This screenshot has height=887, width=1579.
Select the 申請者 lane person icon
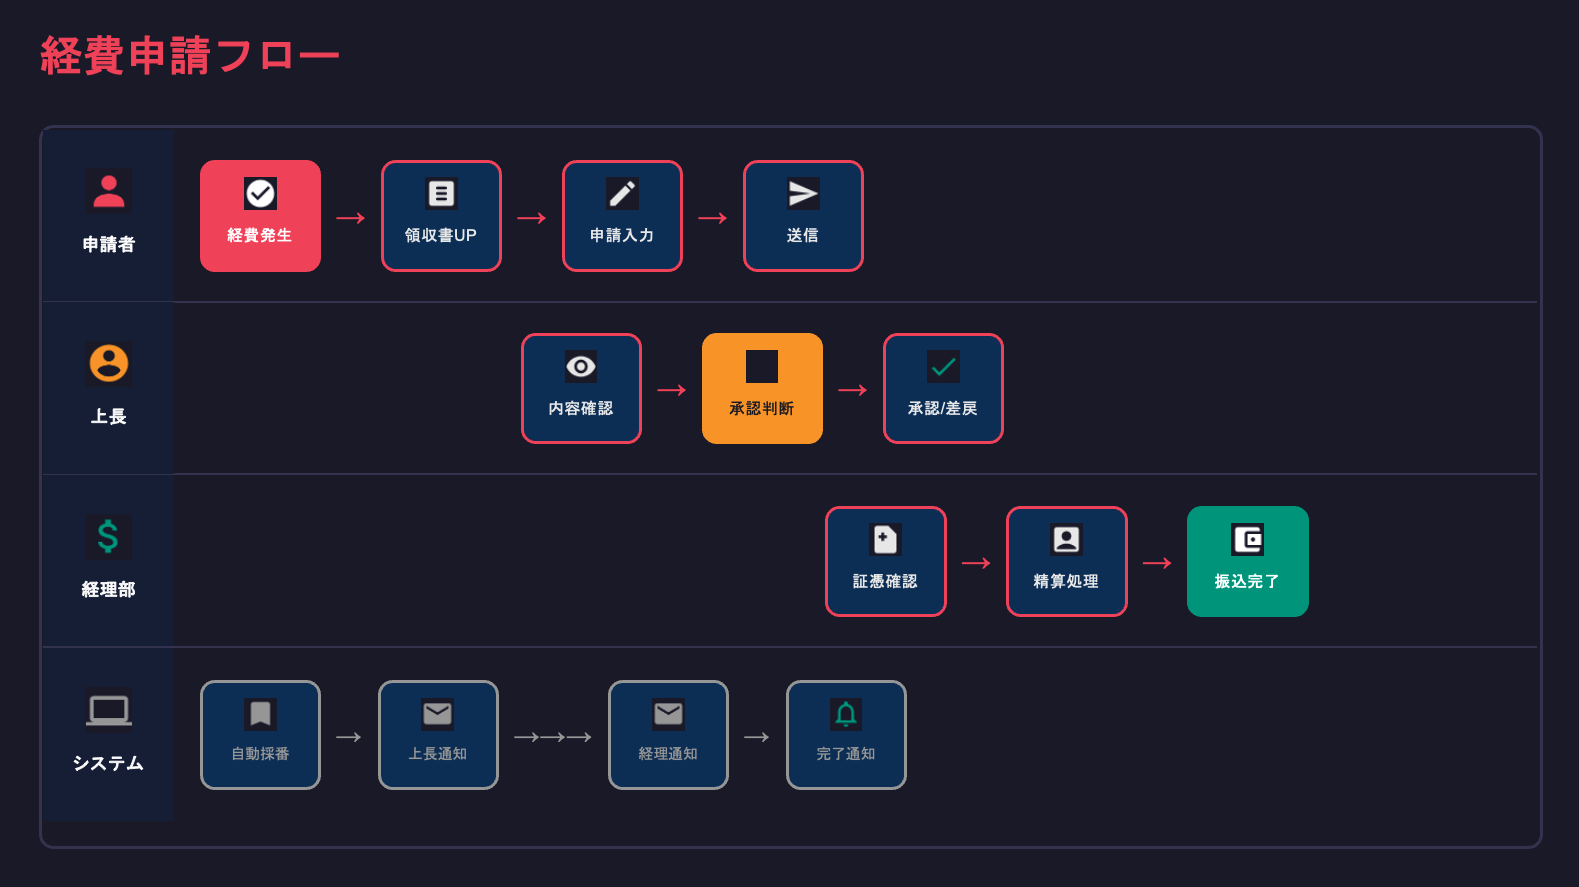click(109, 191)
